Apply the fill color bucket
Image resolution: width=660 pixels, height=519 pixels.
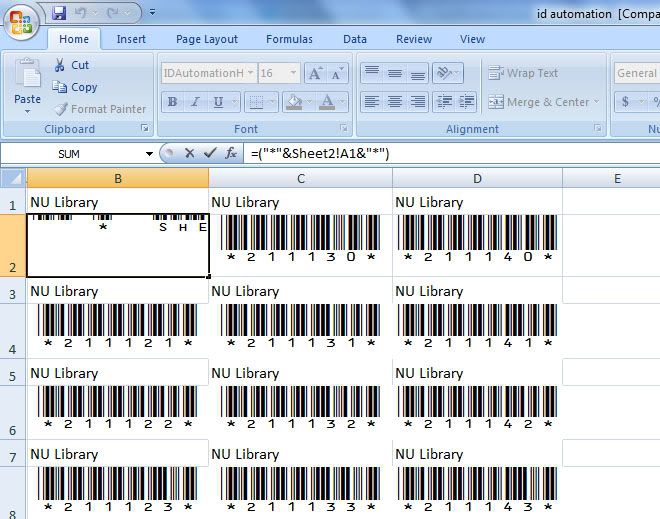click(294, 102)
